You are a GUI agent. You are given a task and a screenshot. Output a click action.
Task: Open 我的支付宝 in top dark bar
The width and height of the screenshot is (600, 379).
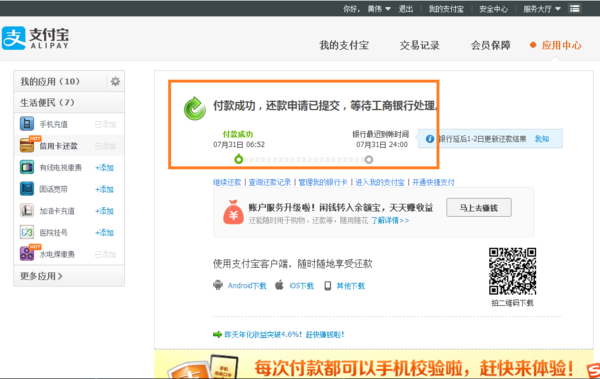446,9
